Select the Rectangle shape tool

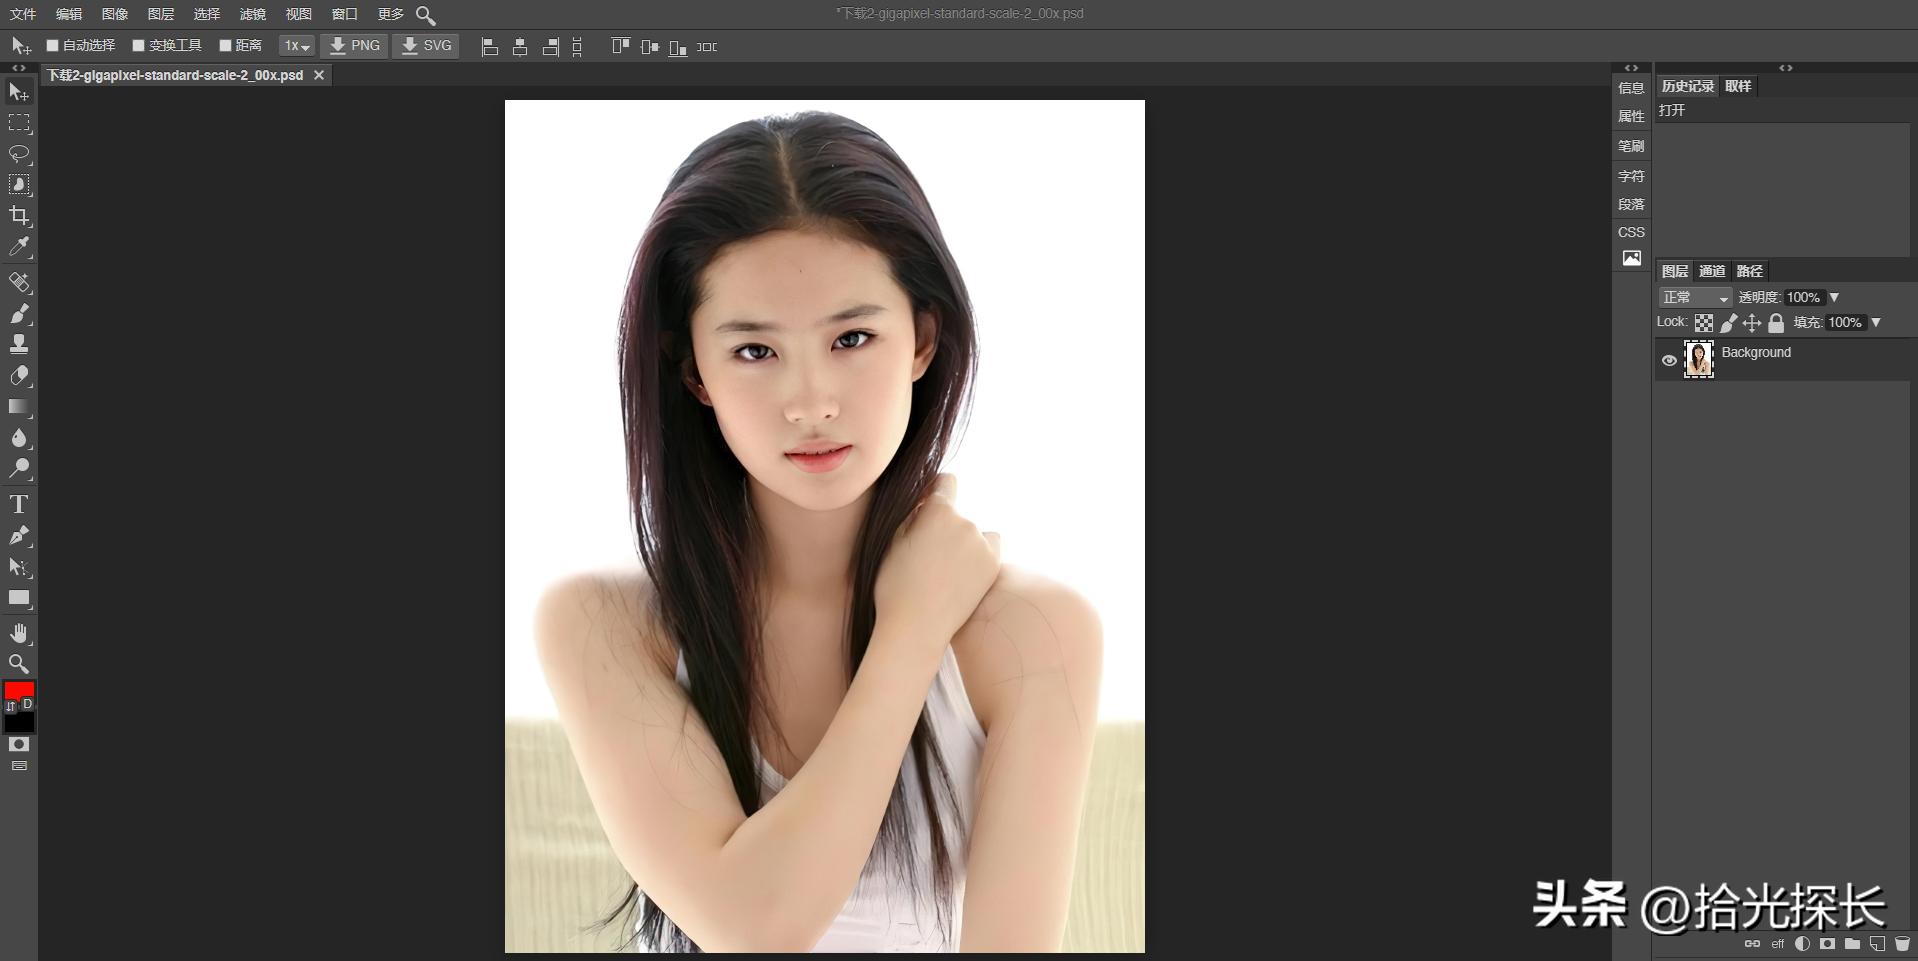coord(19,598)
